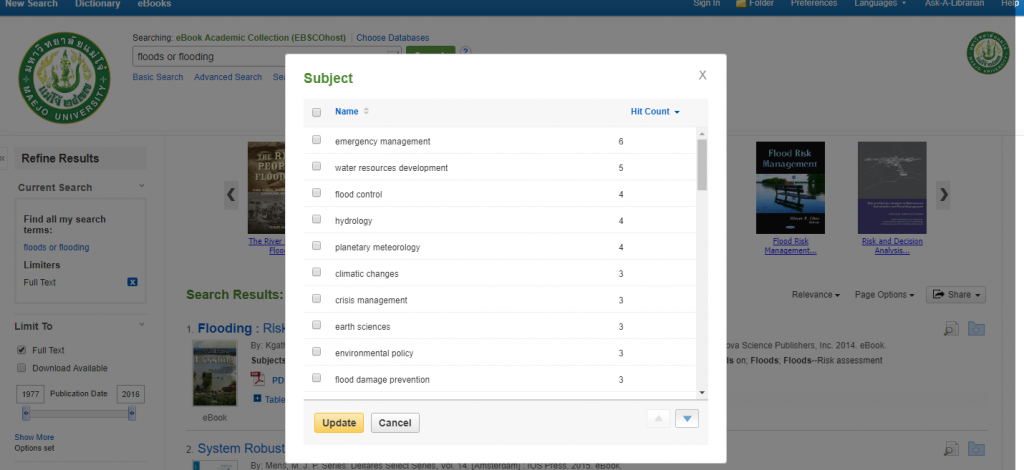Check the Download Available checkbox
The height and width of the screenshot is (470, 1024).
point(22,368)
